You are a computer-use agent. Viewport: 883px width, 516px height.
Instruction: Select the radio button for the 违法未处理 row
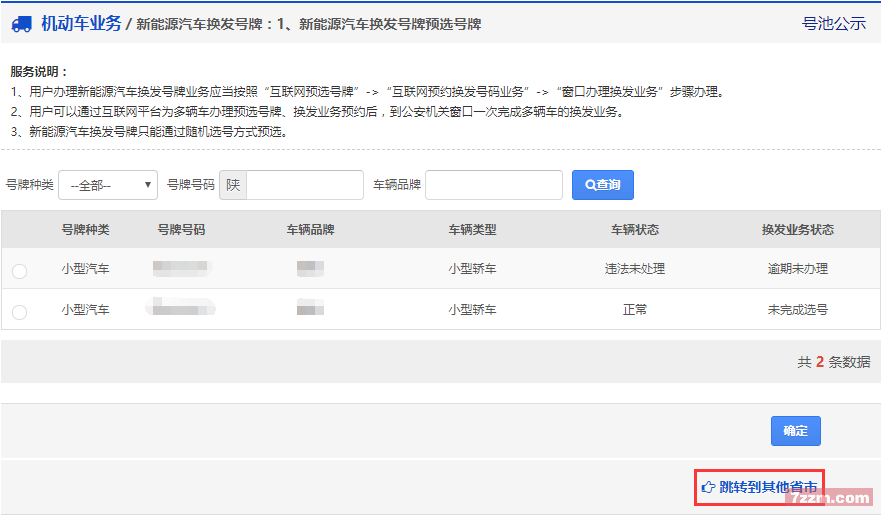tap(20, 271)
